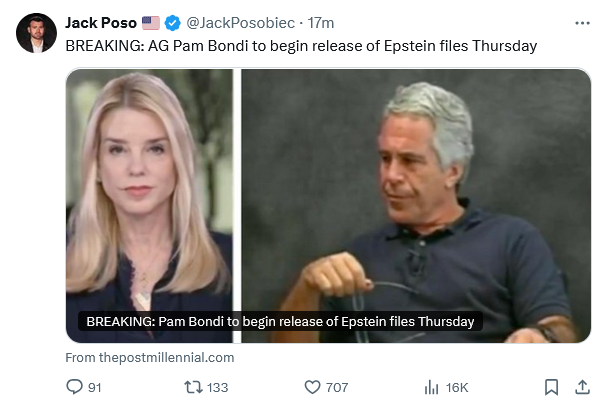The width and height of the screenshot is (609, 408).
Task: Click the BREAKING tweet text above the image
Action: point(301,45)
